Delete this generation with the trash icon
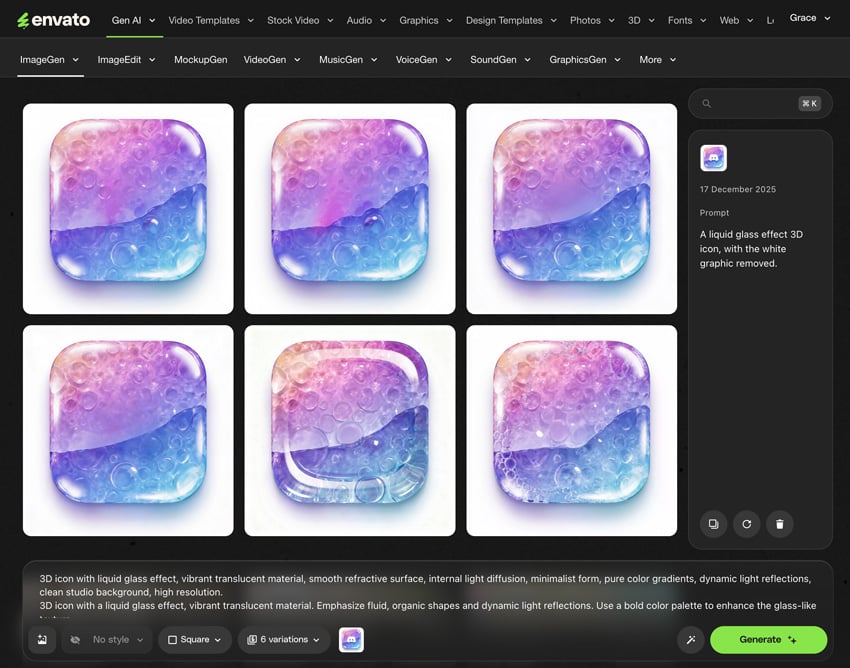 (780, 523)
